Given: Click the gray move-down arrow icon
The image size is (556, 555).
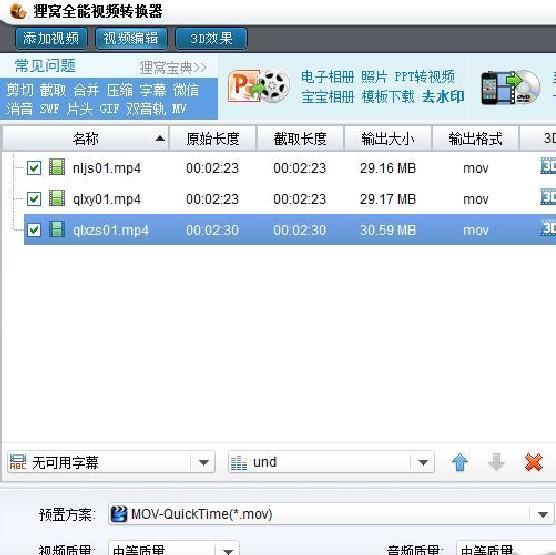Looking at the screenshot, I should 496,462.
